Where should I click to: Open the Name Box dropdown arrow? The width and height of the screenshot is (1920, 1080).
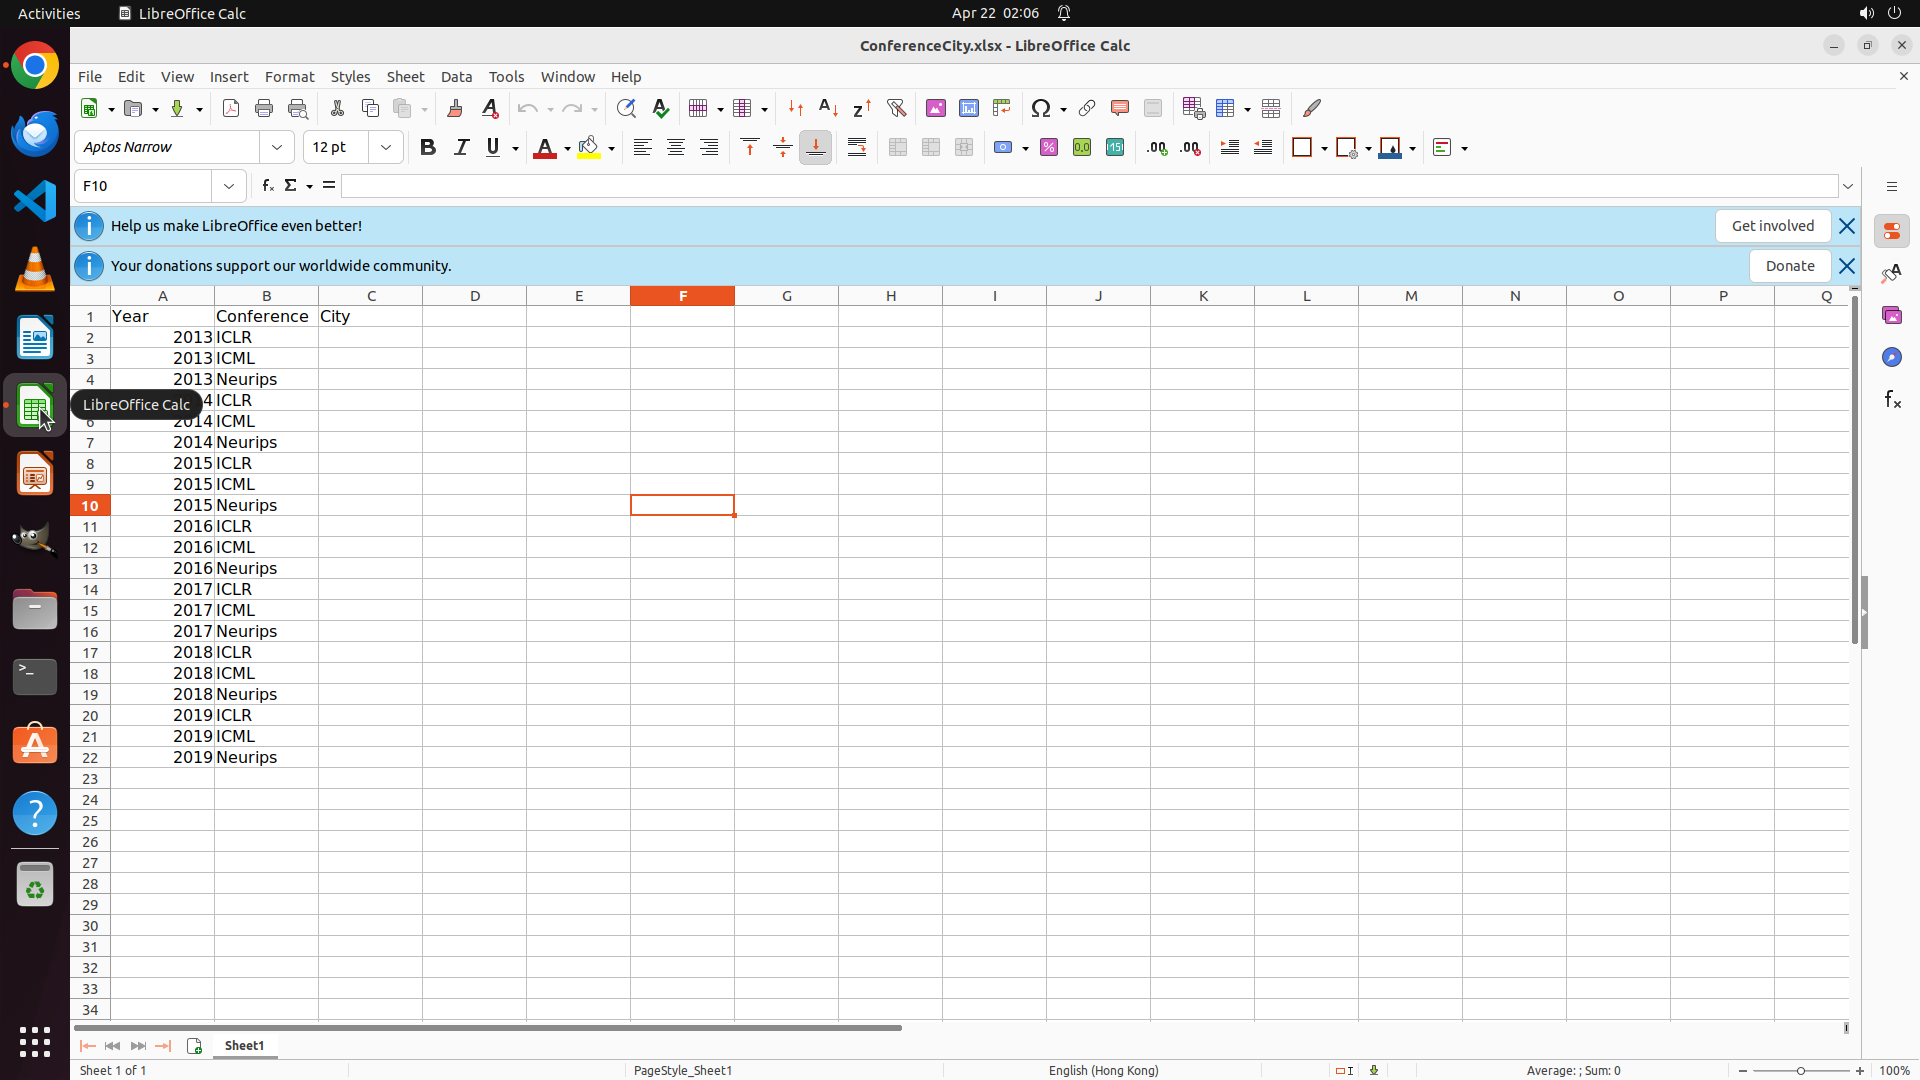pyautogui.click(x=229, y=186)
